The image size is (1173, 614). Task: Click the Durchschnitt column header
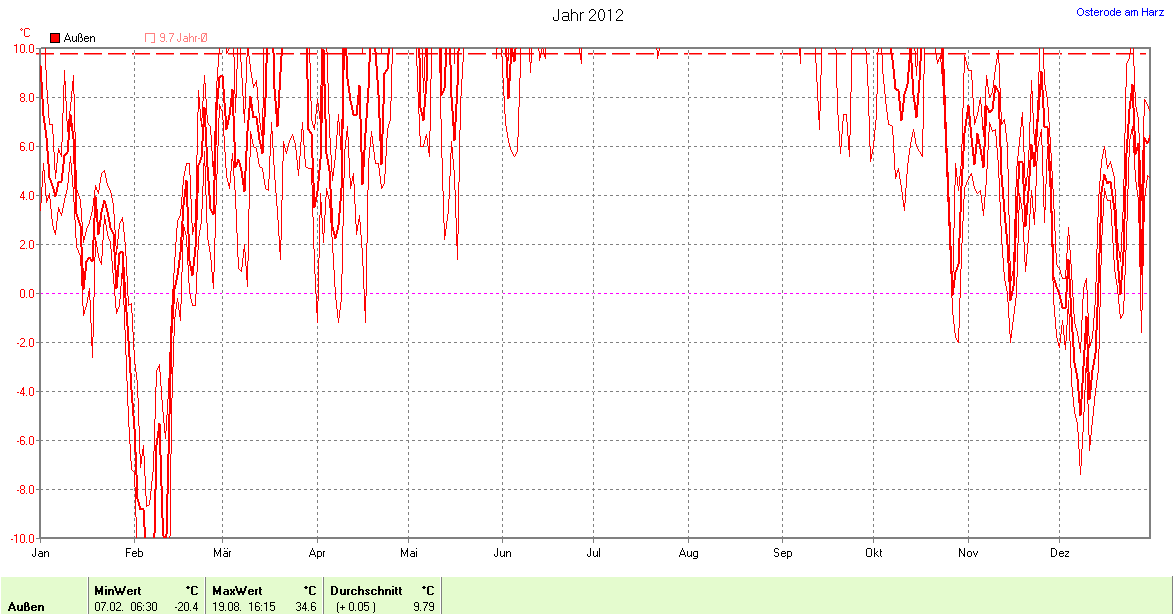click(x=366, y=591)
